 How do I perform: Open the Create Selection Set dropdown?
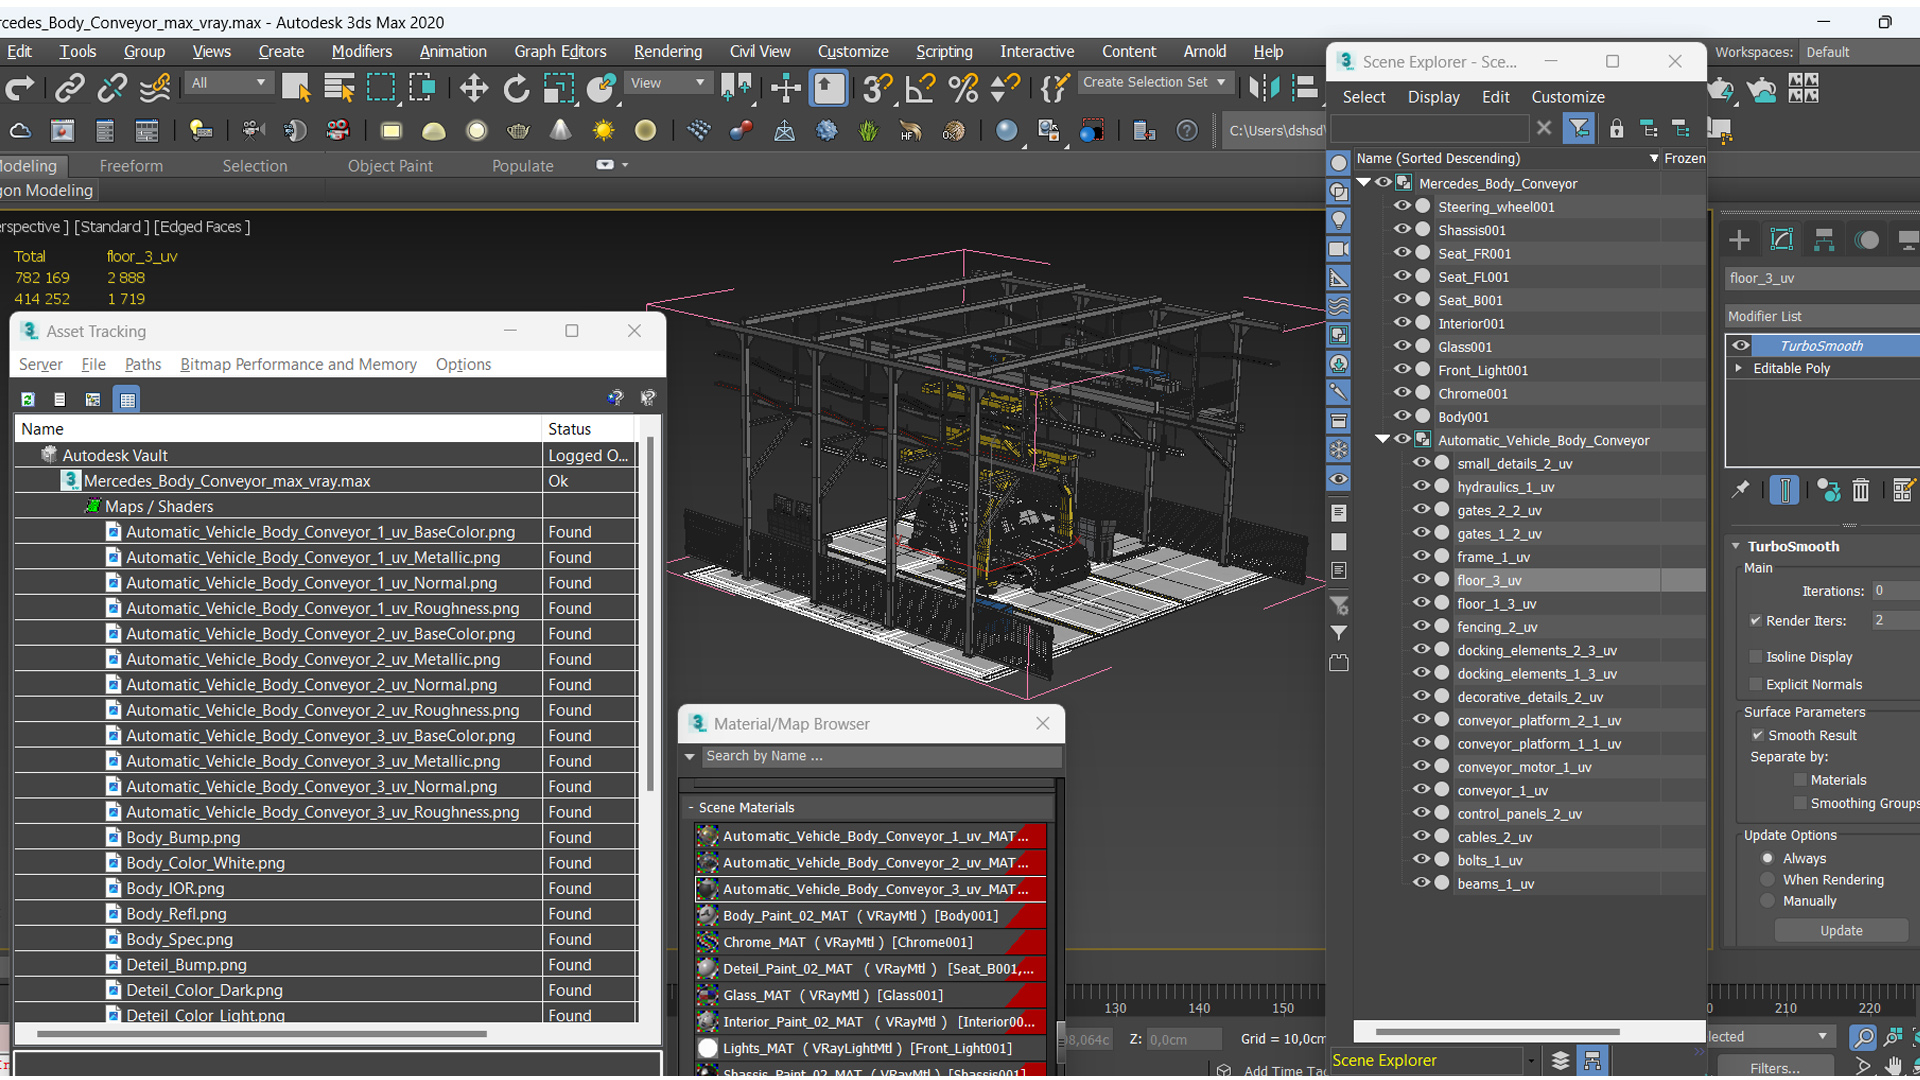click(x=1154, y=82)
